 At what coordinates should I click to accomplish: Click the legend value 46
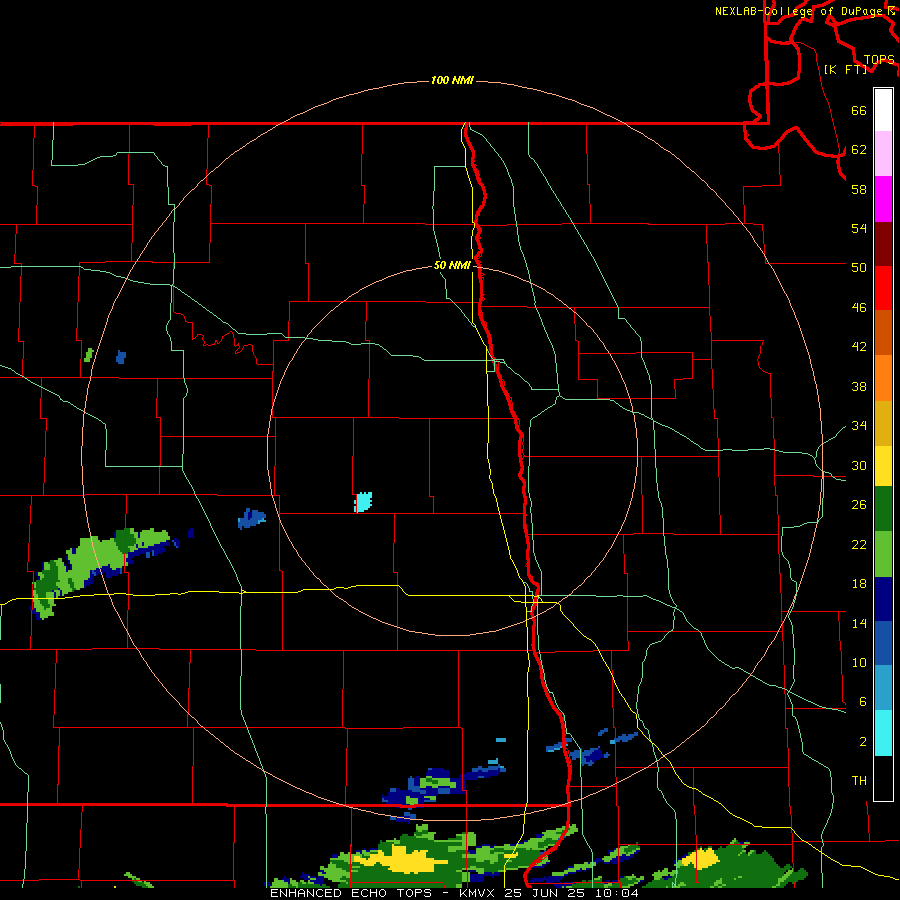859,307
